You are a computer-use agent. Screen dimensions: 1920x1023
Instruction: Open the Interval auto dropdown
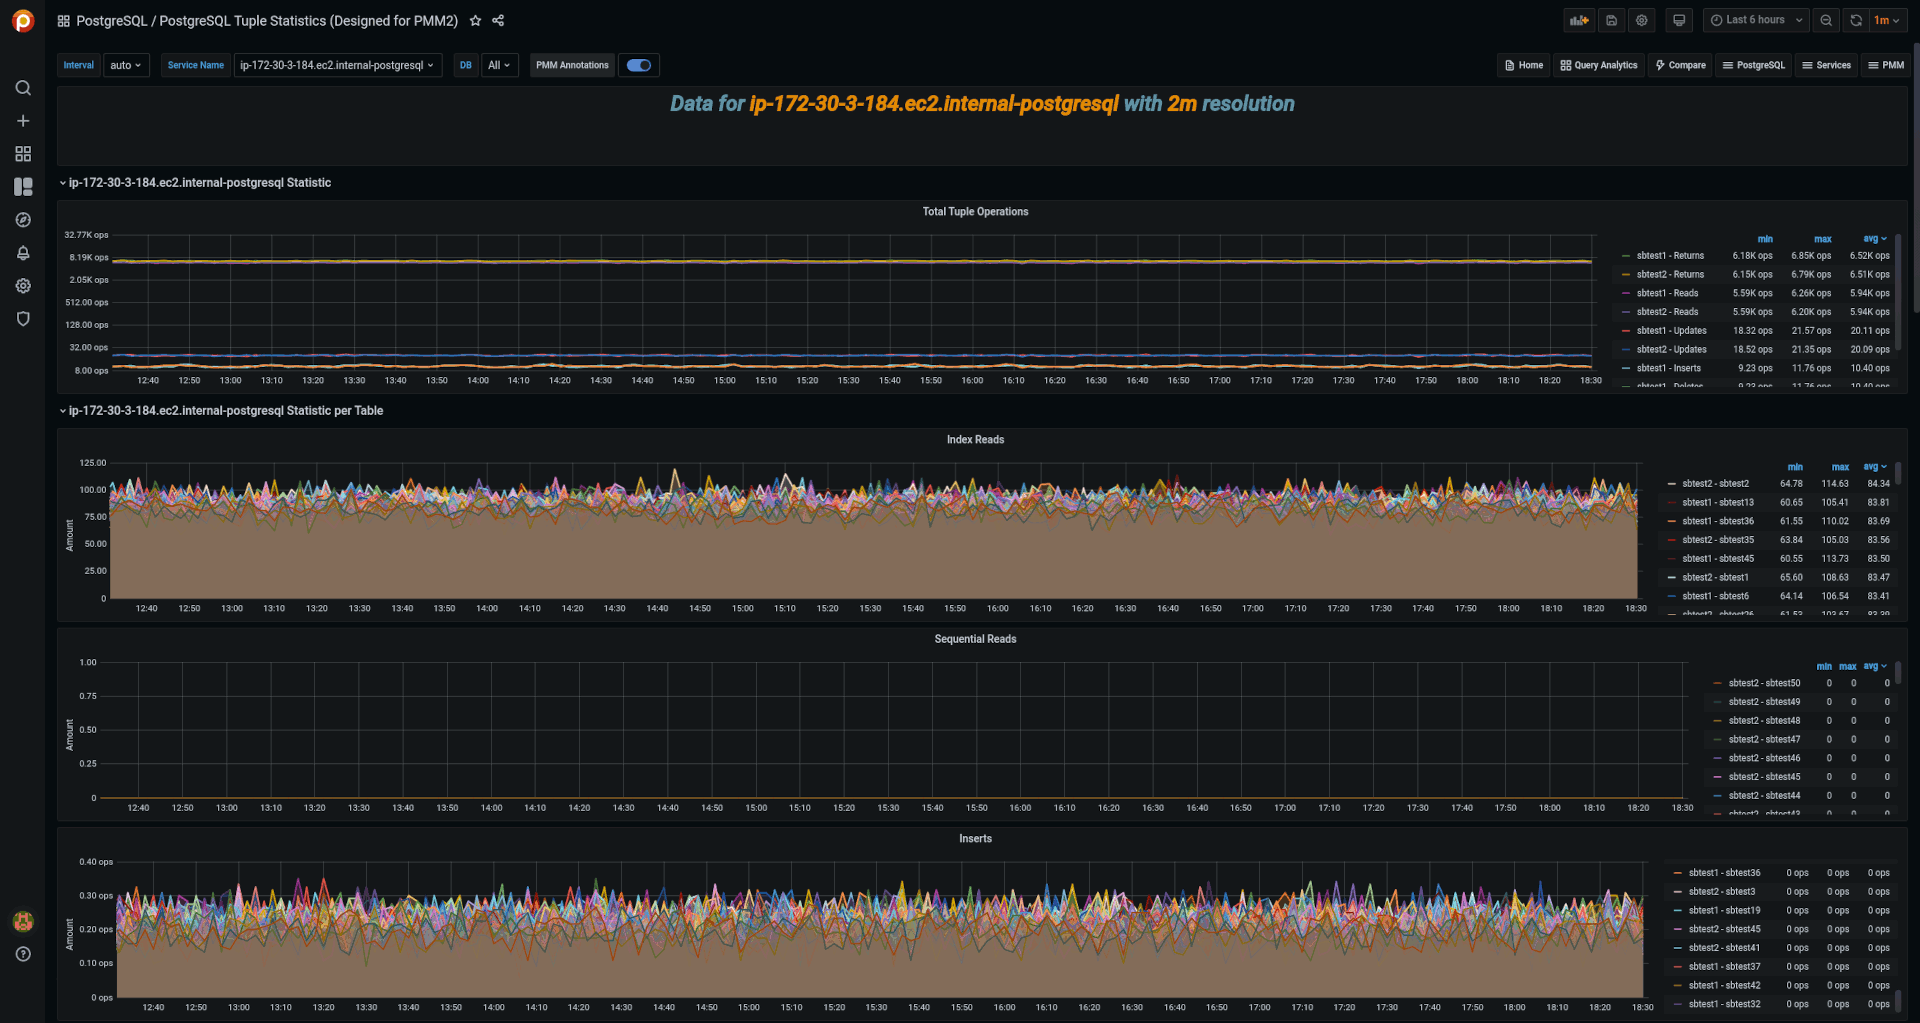[x=126, y=65]
